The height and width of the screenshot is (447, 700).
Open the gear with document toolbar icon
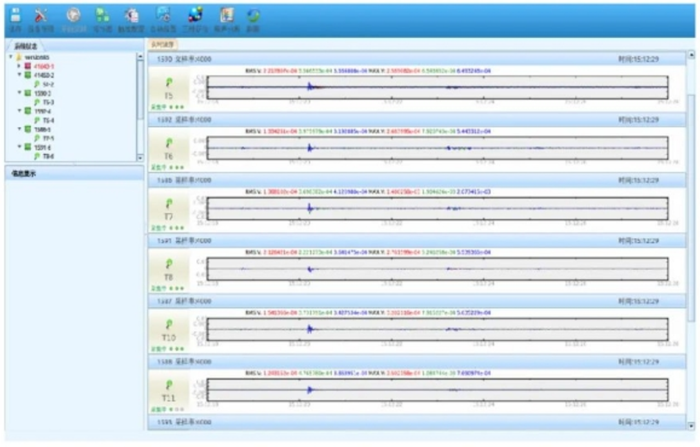(131, 16)
